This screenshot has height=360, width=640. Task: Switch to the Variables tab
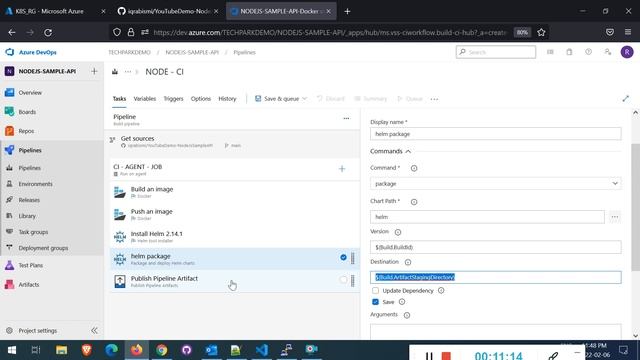tap(144, 99)
